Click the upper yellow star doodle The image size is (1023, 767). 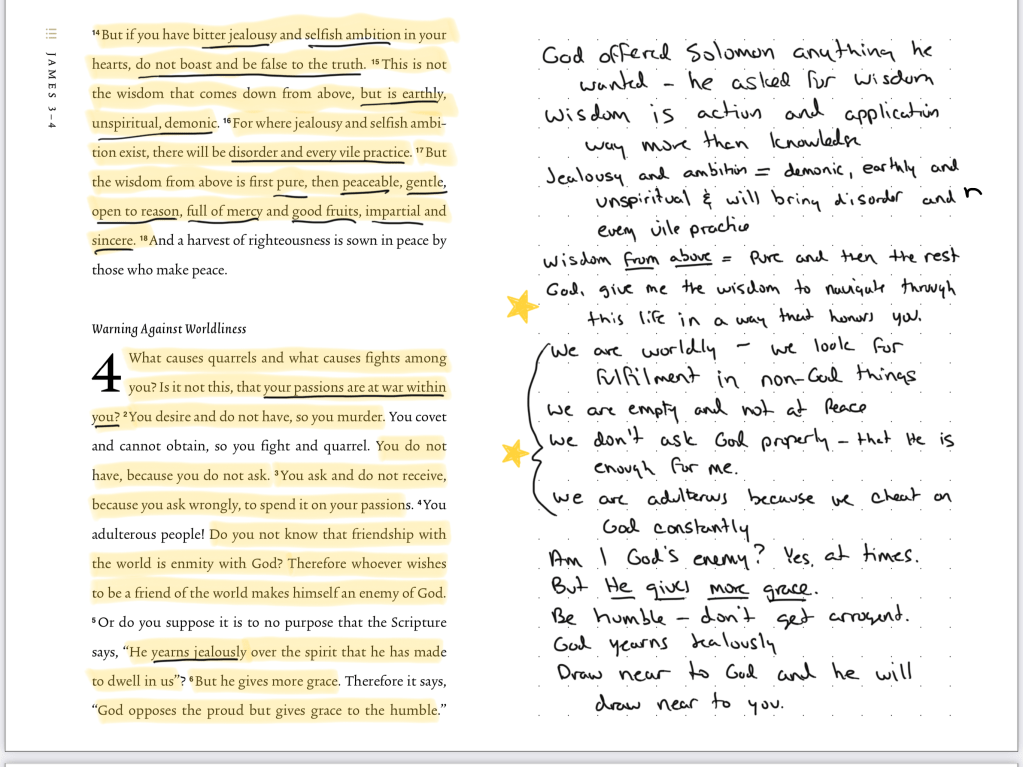[521, 307]
